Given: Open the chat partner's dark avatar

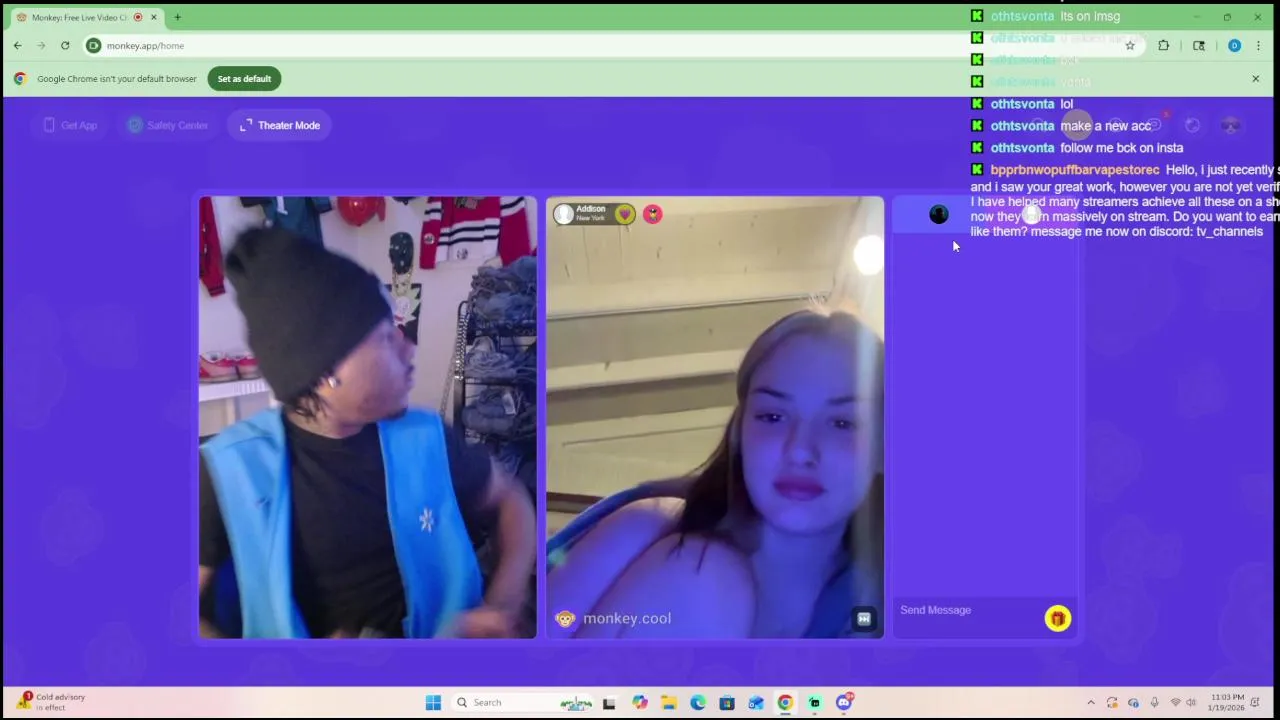Looking at the screenshot, I should tap(938, 214).
